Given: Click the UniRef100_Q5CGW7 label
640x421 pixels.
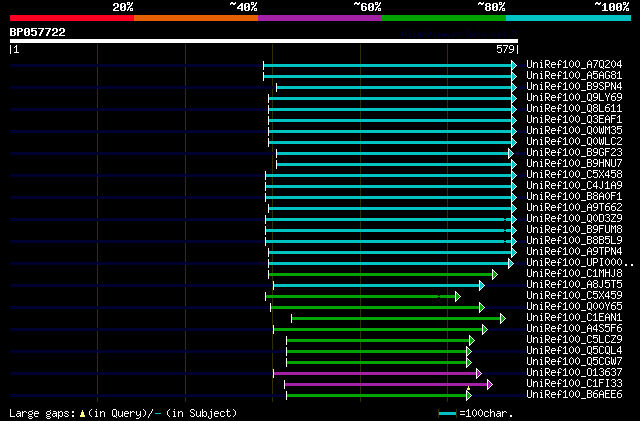Looking at the screenshot, I should 574,362.
